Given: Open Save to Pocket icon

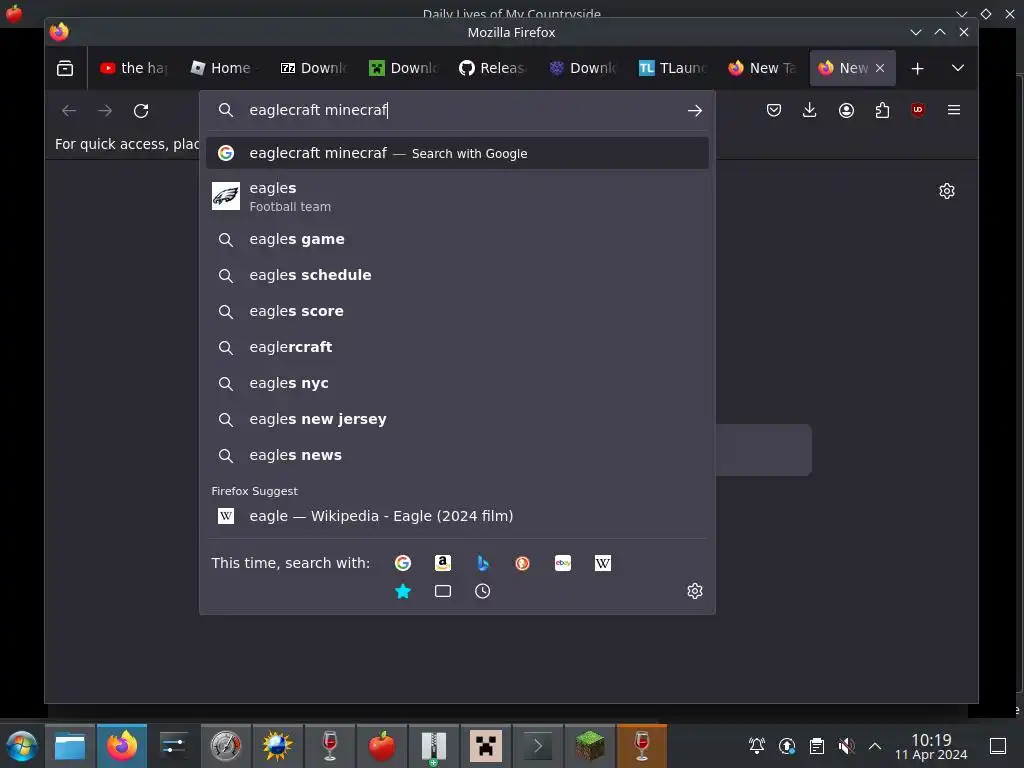Looking at the screenshot, I should pos(774,110).
